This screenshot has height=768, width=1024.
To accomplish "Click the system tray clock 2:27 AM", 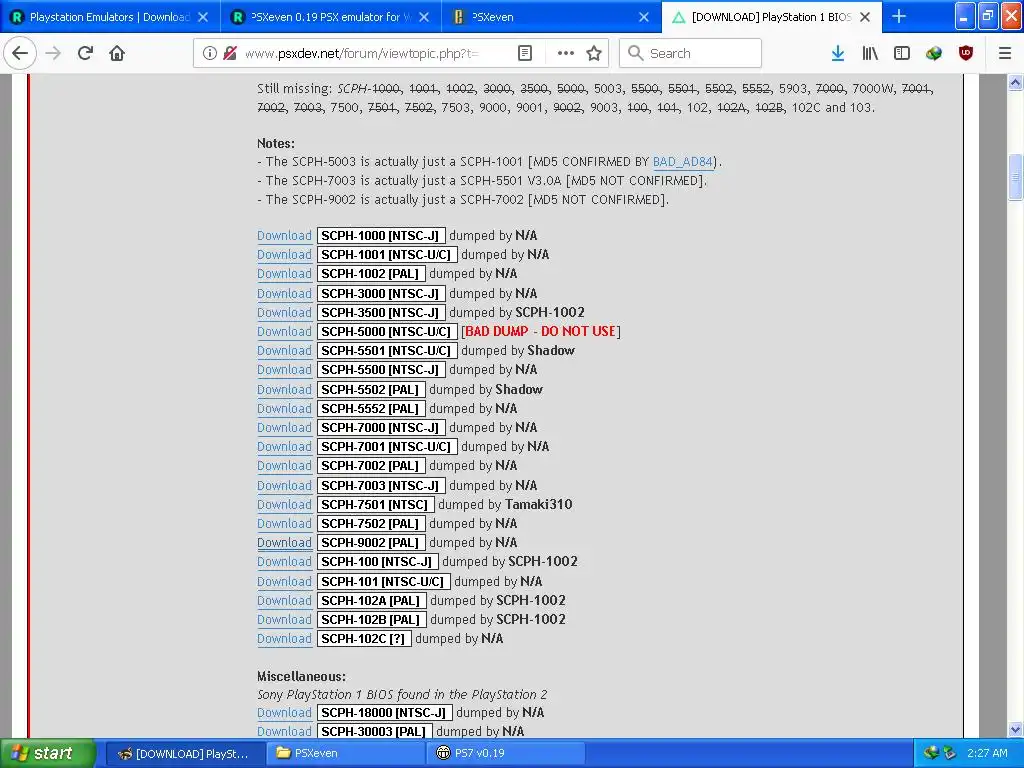I will coord(987,753).
